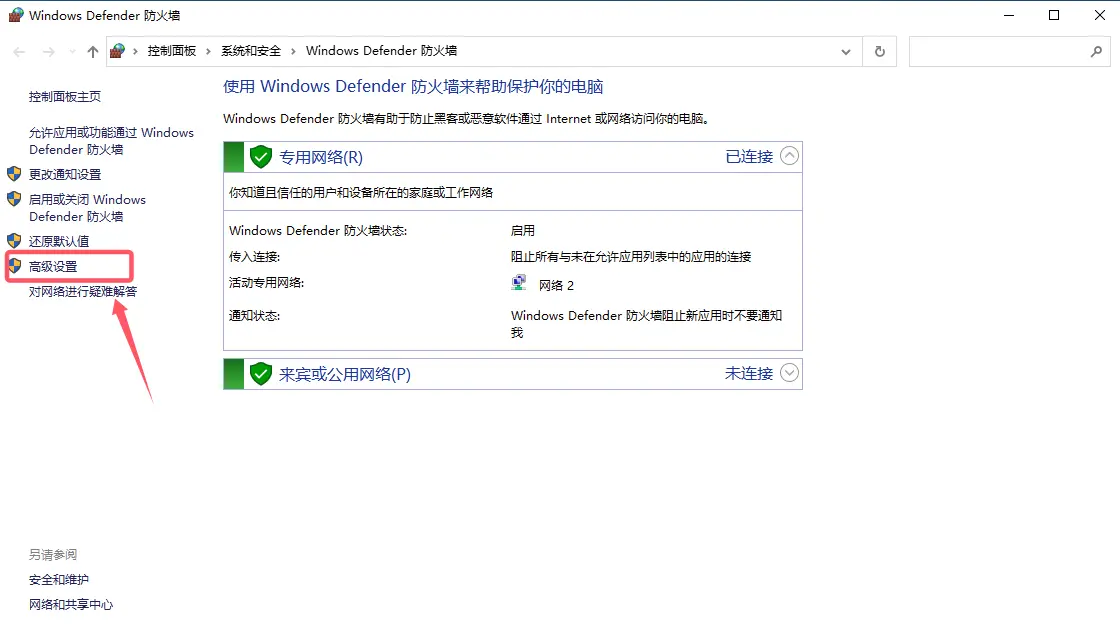Click shield icon beside 更改通知设置
The height and width of the screenshot is (630, 1120).
pyautogui.click(x=14, y=174)
